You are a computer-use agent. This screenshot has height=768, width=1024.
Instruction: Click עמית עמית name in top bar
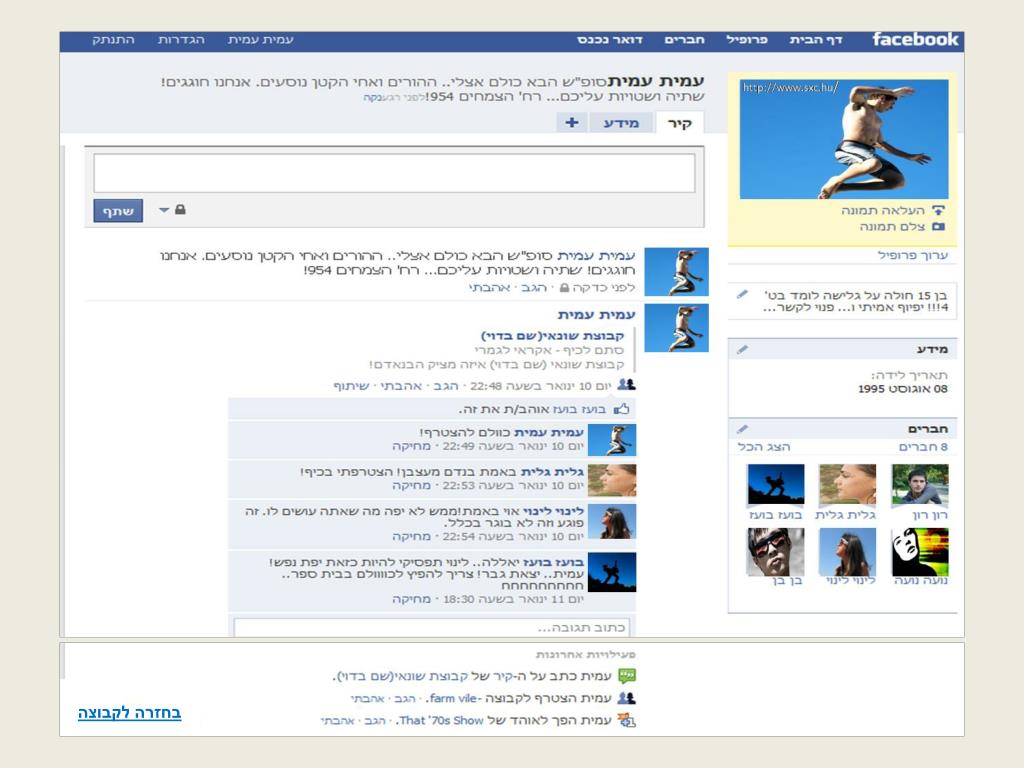pos(261,40)
